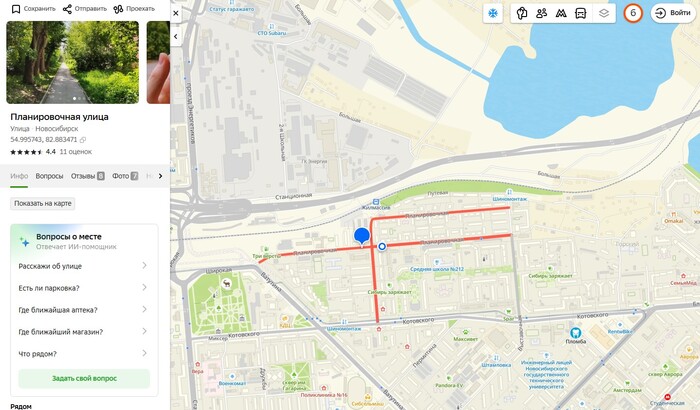Click the Показать на карте button
Viewport: 700px width, 410px height.
[42, 203]
